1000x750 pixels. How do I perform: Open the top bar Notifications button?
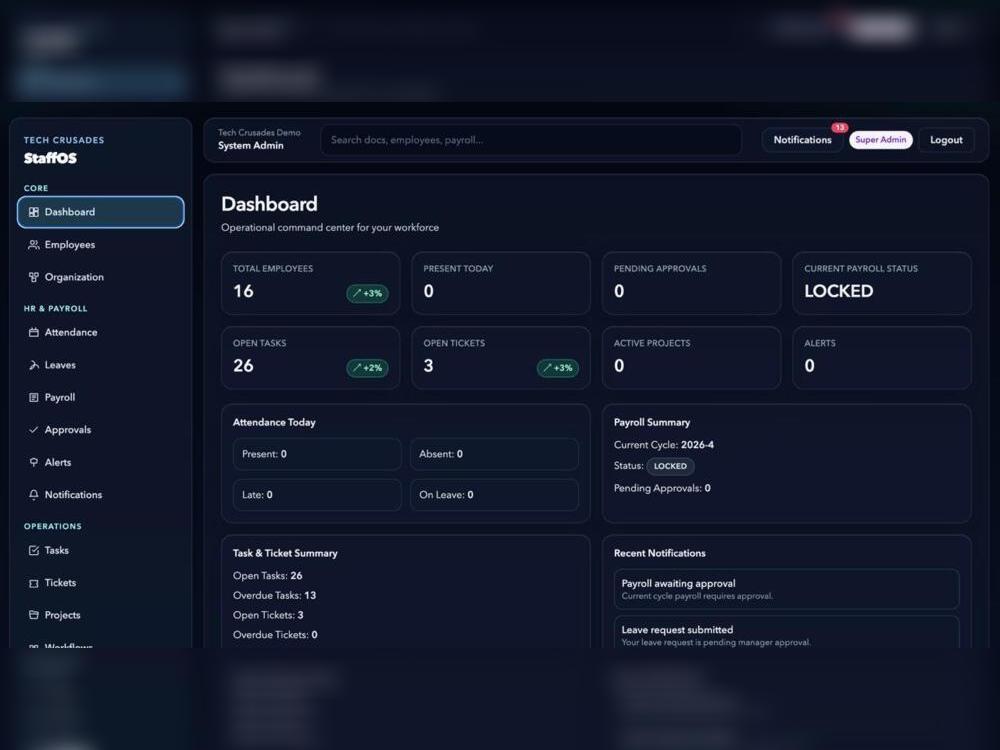coord(802,140)
